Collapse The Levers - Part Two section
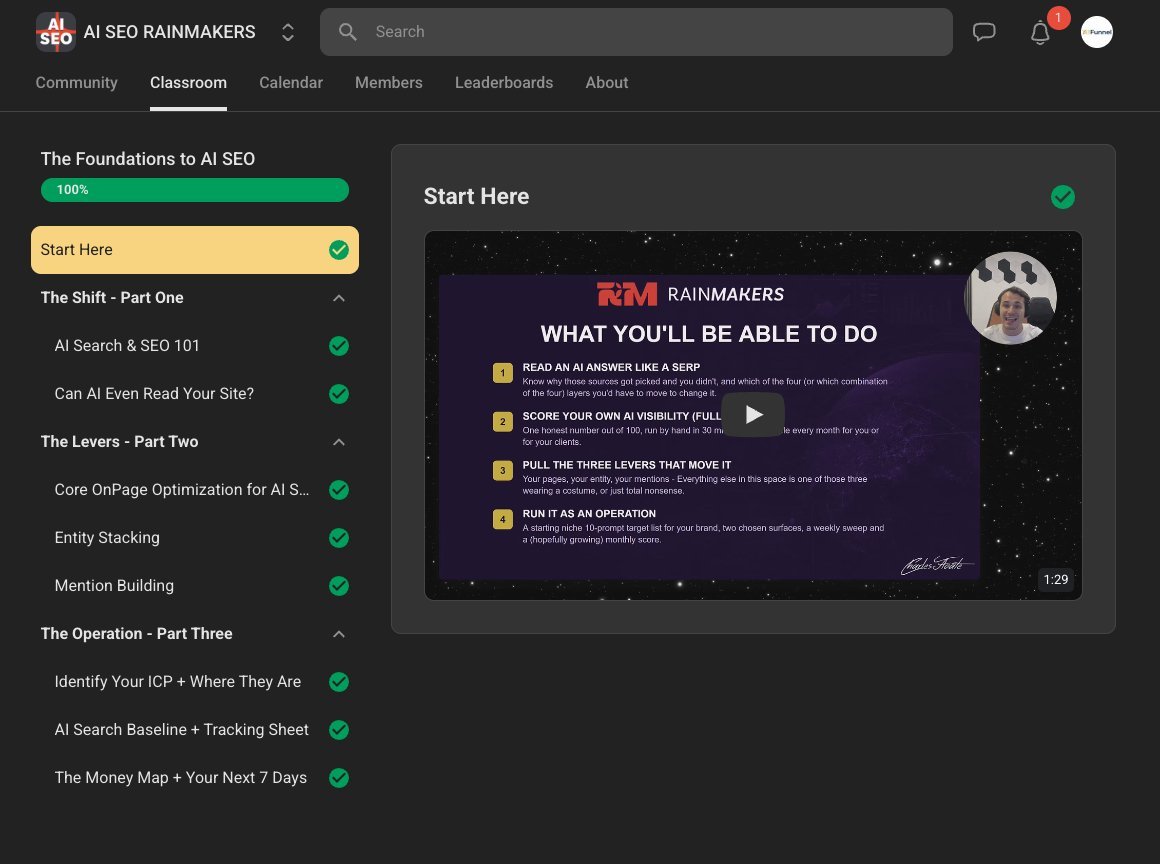This screenshot has width=1160, height=864. [339, 442]
